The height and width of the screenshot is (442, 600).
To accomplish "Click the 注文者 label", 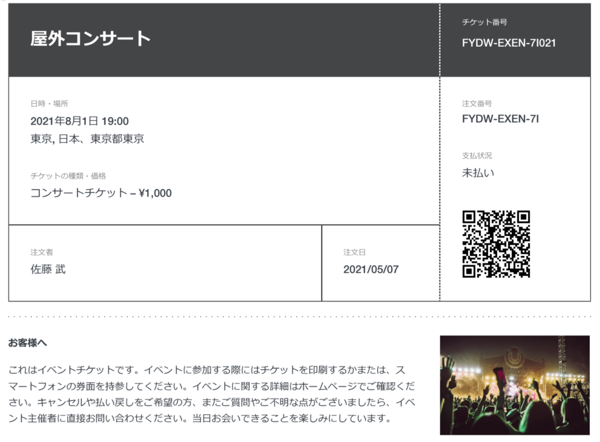I will click(x=42, y=252).
